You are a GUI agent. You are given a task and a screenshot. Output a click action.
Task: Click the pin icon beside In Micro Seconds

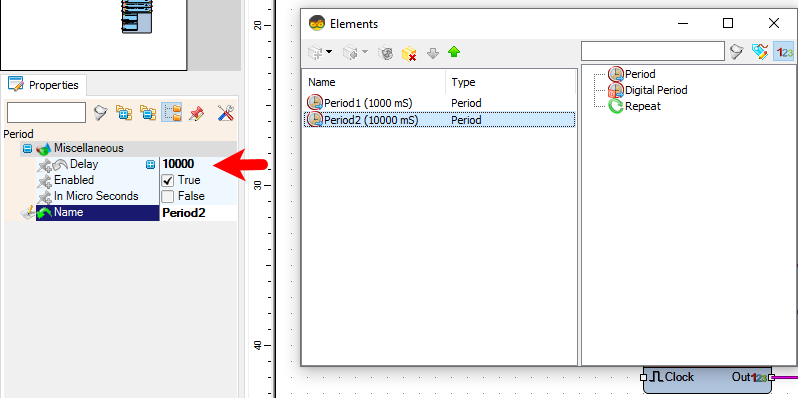point(45,196)
